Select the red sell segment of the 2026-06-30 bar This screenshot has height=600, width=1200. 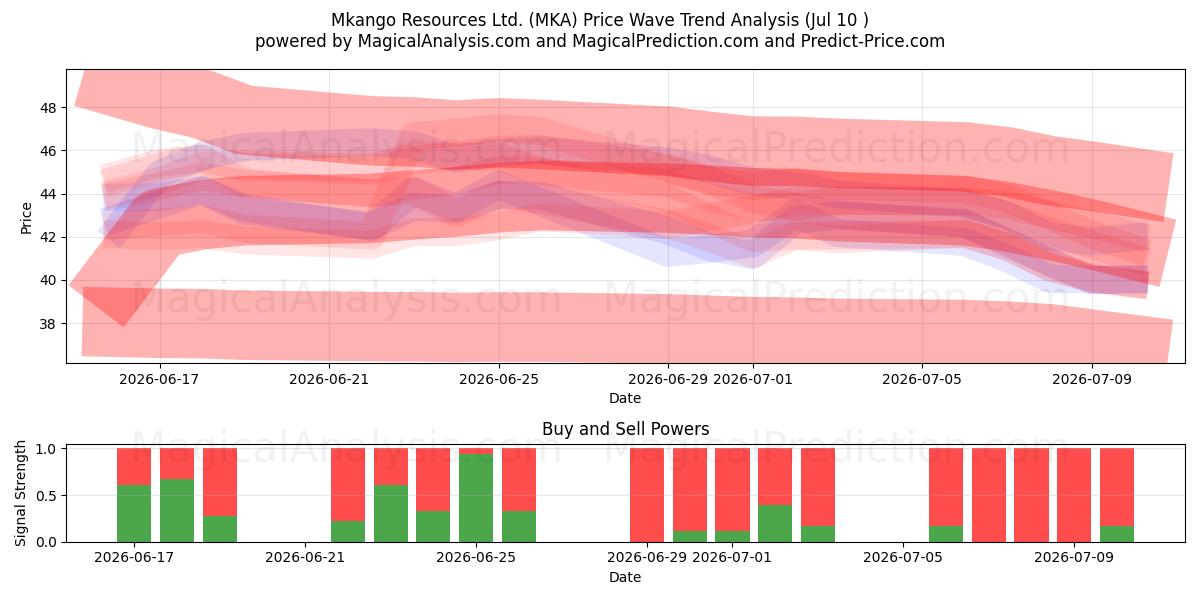point(690,489)
